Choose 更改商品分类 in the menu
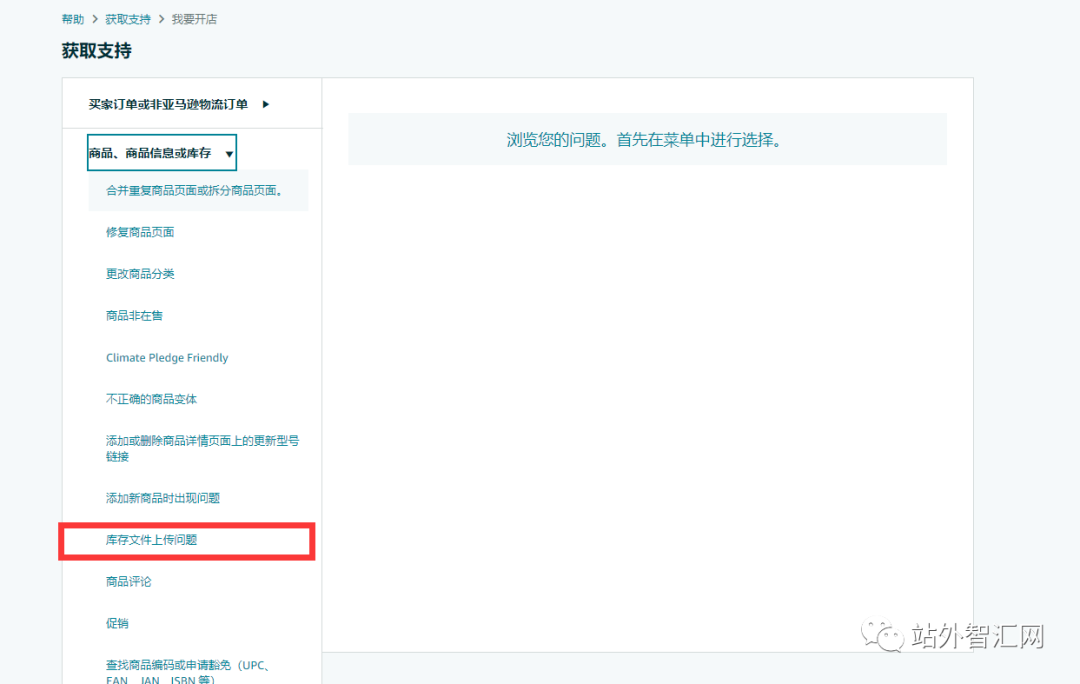 [140, 274]
